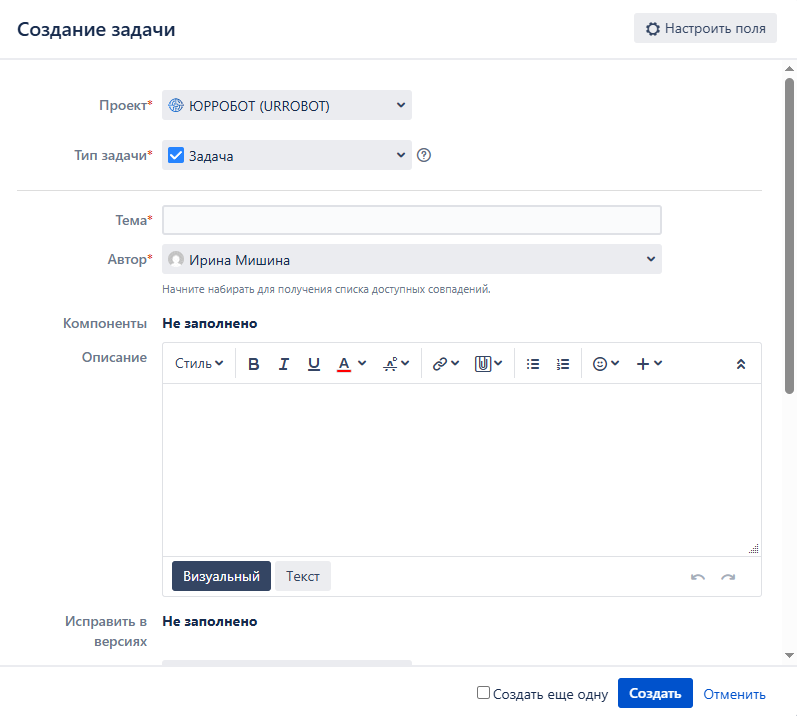Insert a numbered list in description
Image resolution: width=797 pixels, height=716 pixels.
(x=563, y=364)
